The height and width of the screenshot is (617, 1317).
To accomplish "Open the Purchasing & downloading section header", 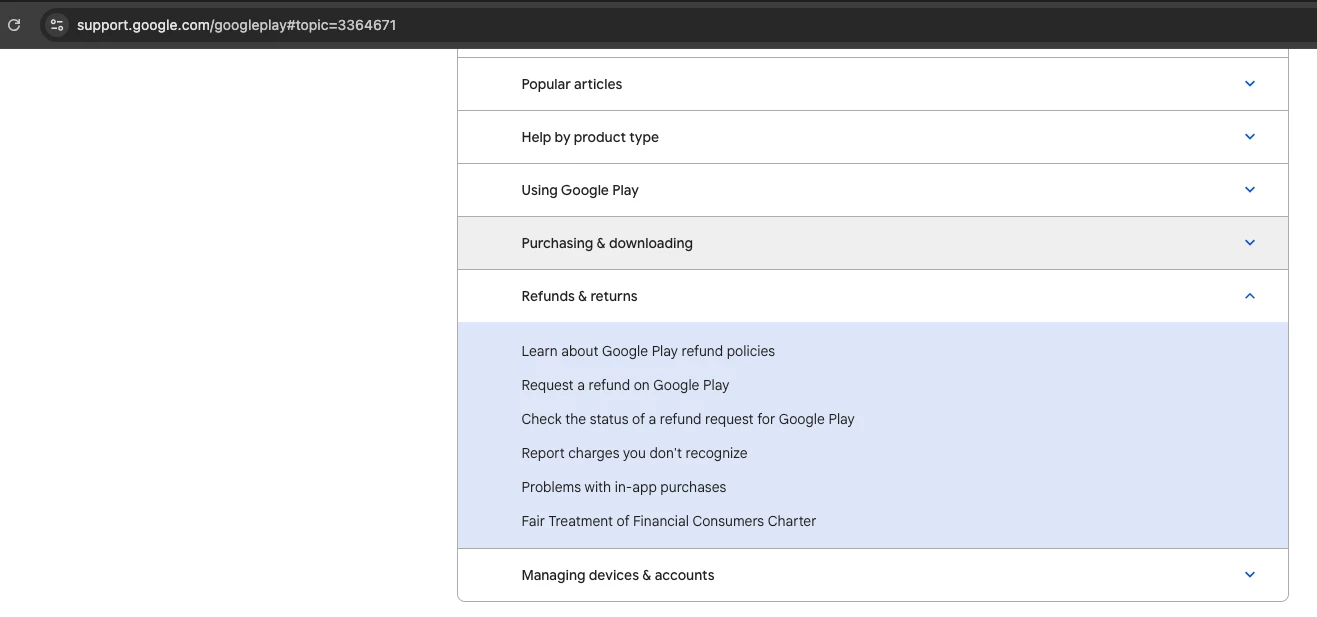I will [x=607, y=244].
